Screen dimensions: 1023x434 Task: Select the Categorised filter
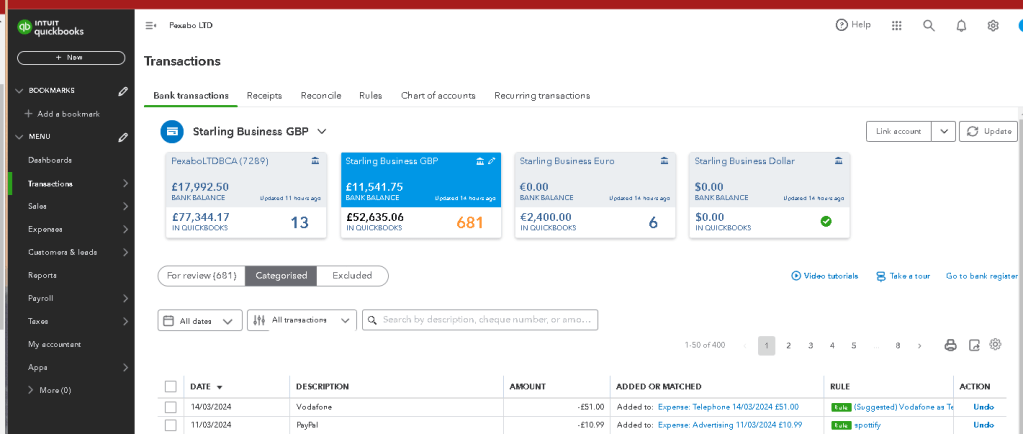(281, 276)
